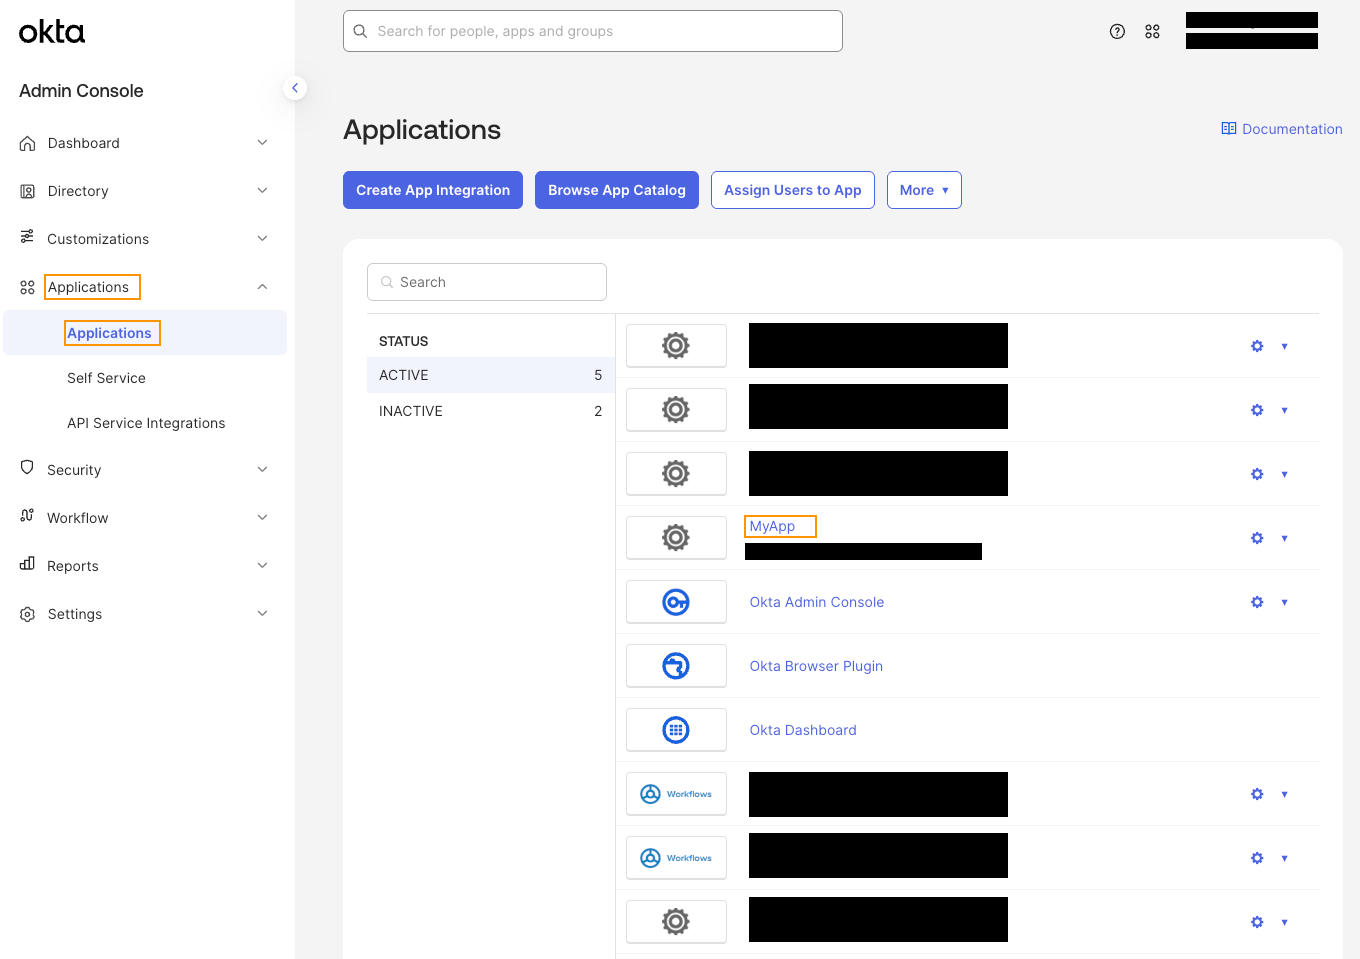Open the More dropdown button
This screenshot has height=959, width=1360.
[924, 190]
